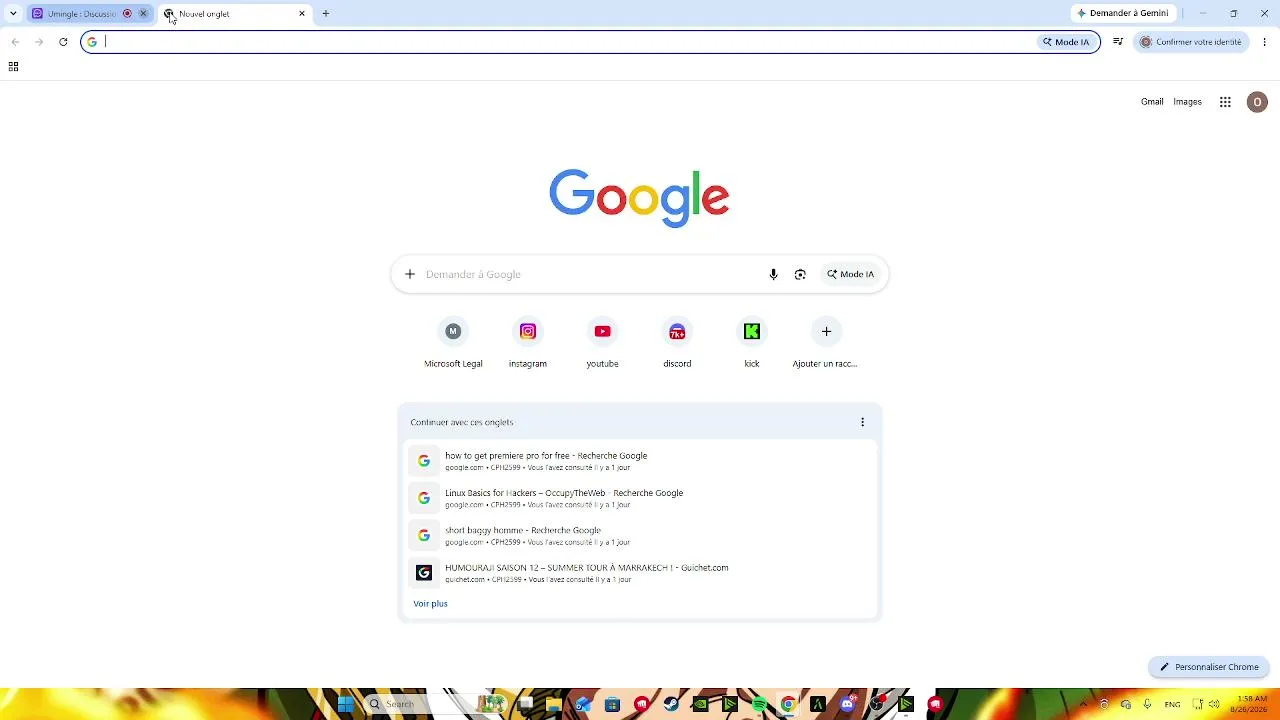The height and width of the screenshot is (720, 1280).
Task: Click the Personnaliser Chrome button
Action: pyautogui.click(x=1209, y=667)
